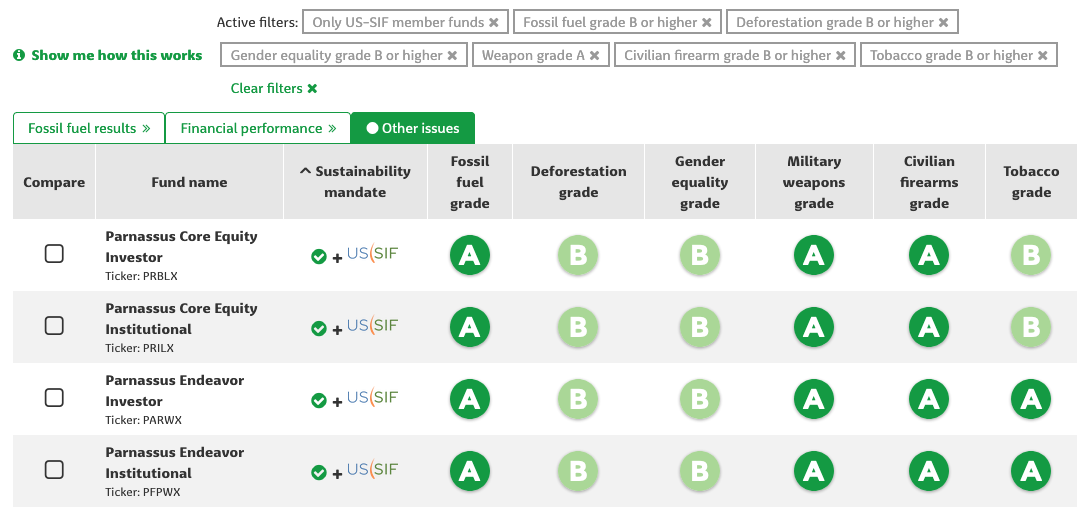Click the Tobacco grade column header
Screen dimensions: 1091x513
point(1031,182)
